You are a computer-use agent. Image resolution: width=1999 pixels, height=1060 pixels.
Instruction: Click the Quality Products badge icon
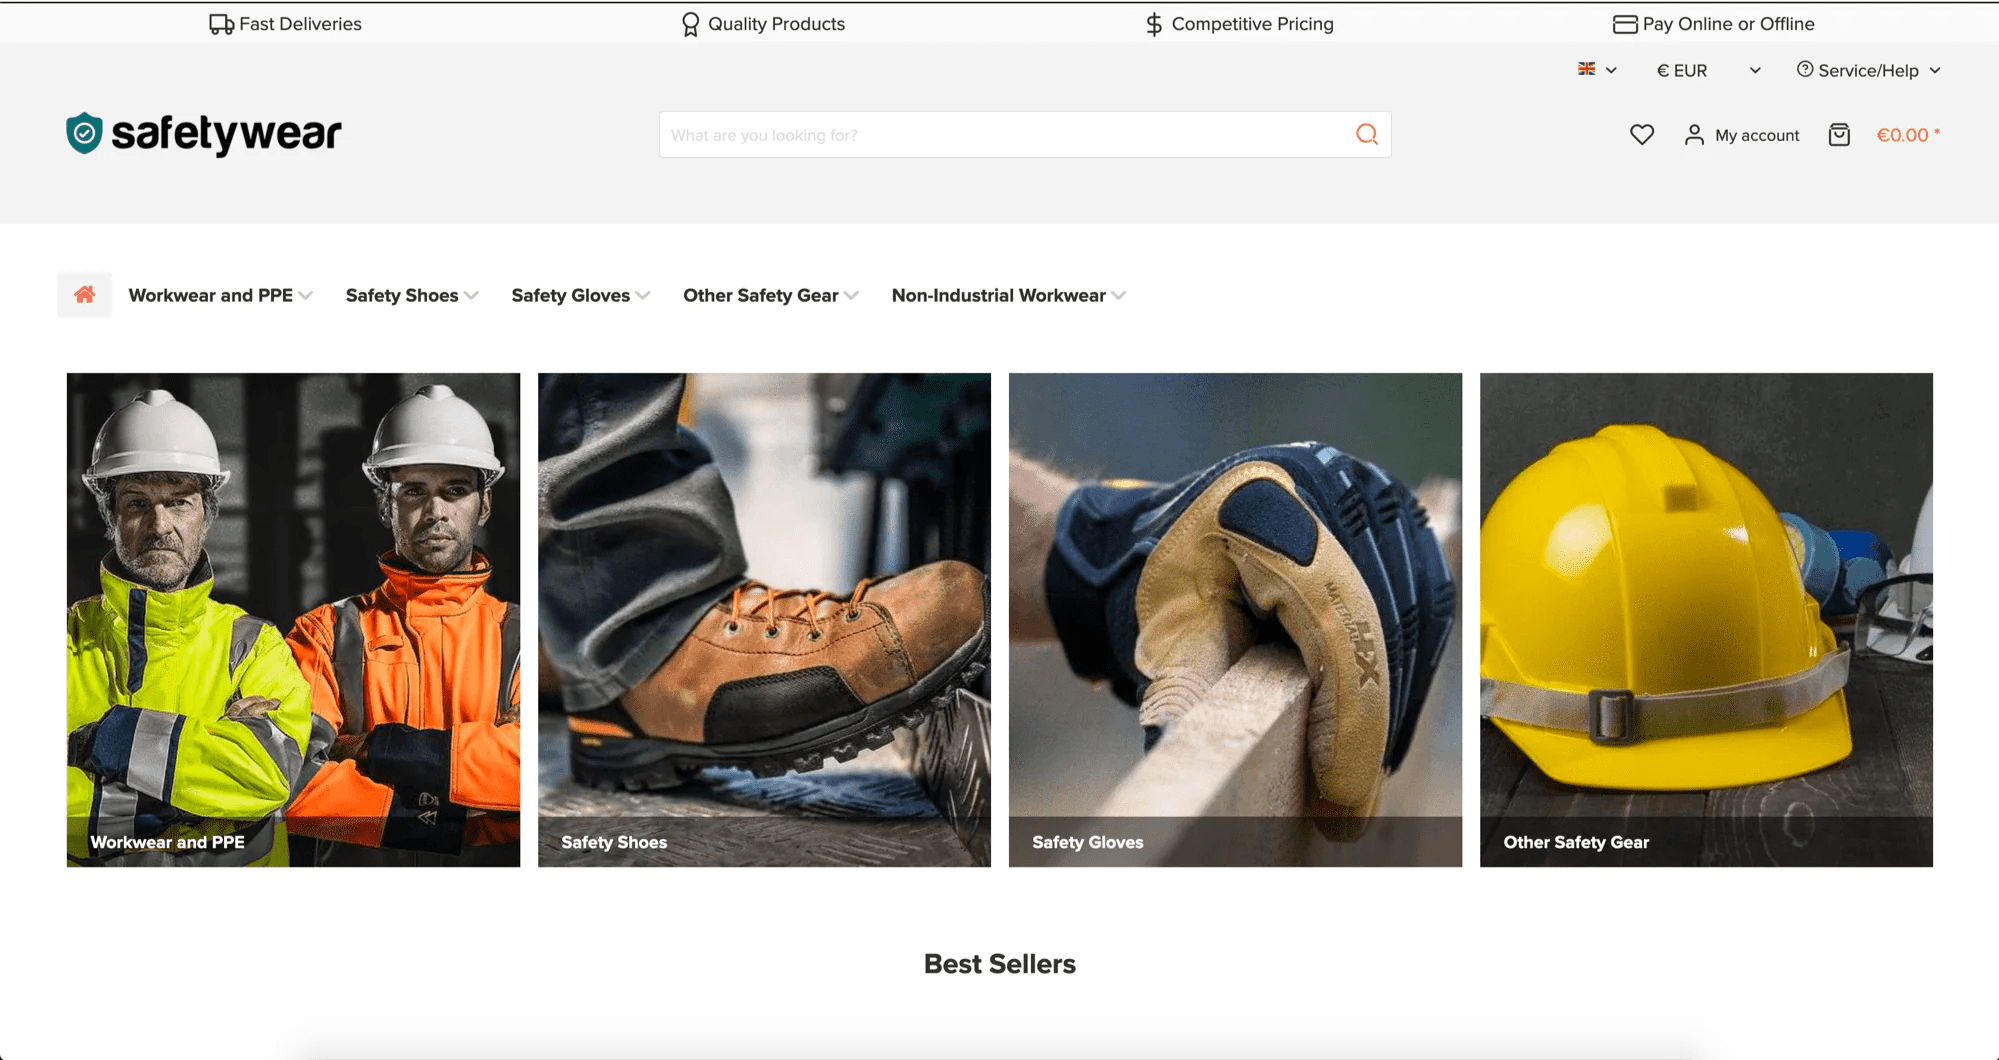689,23
